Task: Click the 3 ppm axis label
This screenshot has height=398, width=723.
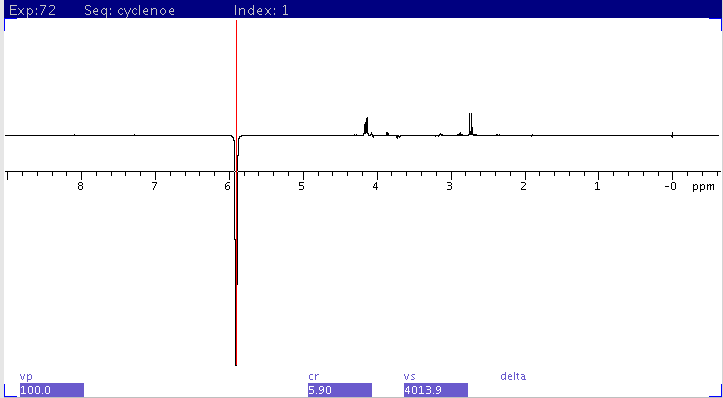Action: [x=450, y=187]
